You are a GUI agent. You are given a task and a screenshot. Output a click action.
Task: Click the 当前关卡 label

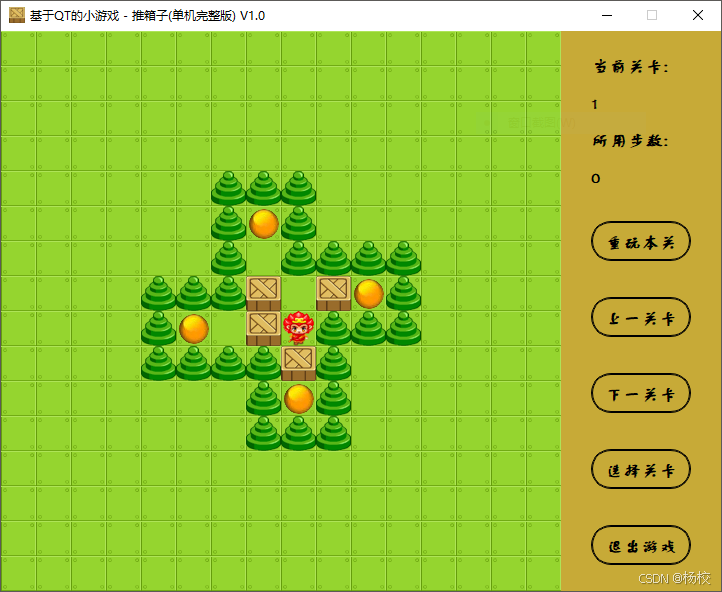pyautogui.click(x=630, y=67)
